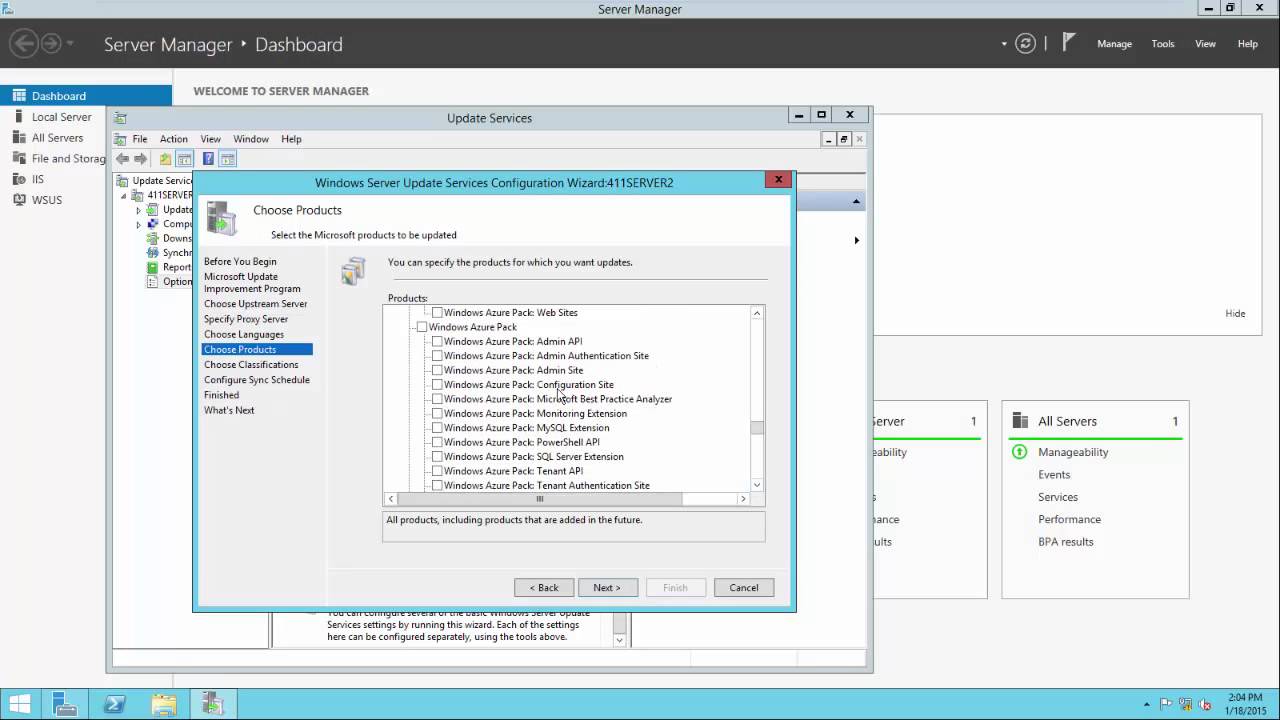Check Windows Azure Pack: Configuration Site
This screenshot has width=1280, height=720.
[437, 385]
